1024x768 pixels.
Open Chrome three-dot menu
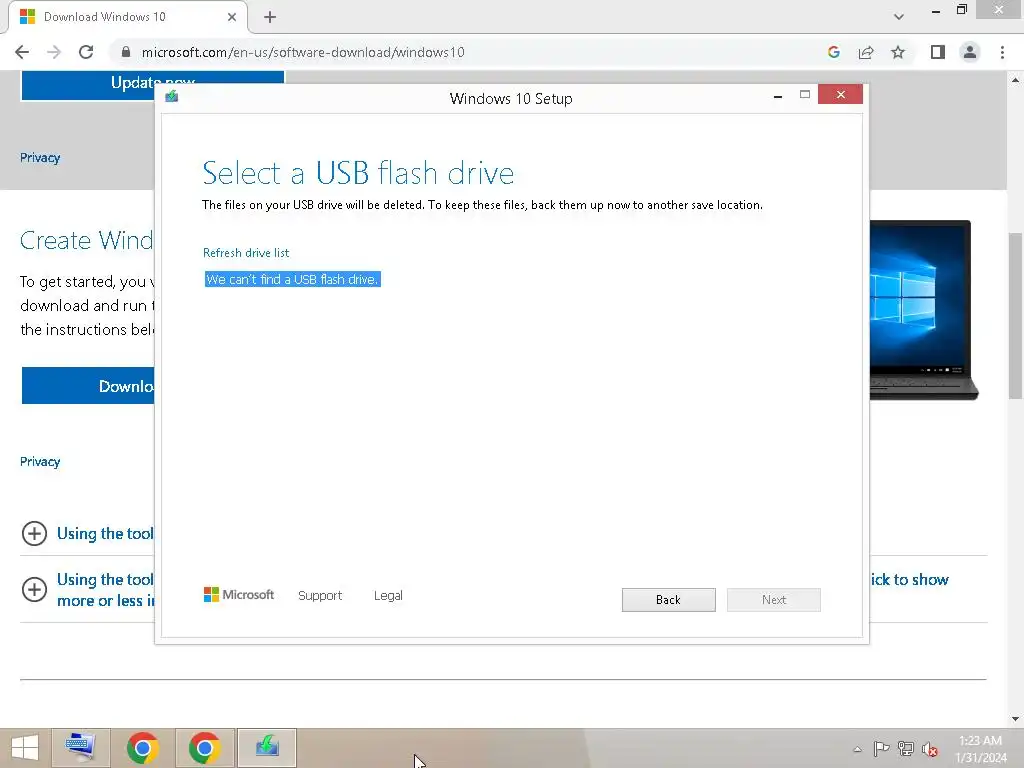(x=1002, y=52)
